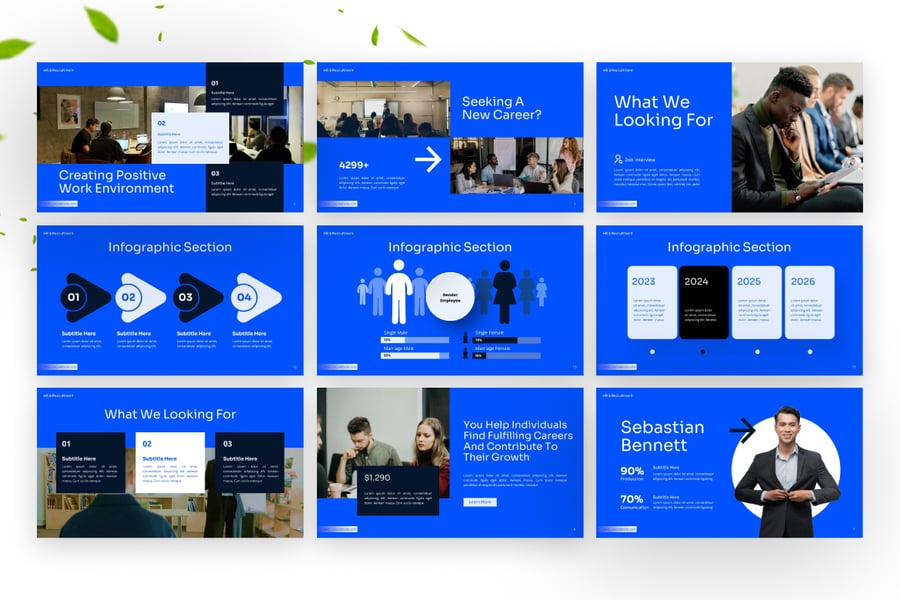Click the black arrow next to Sebastian Bennett
This screenshot has height=600, width=900.
click(742, 431)
